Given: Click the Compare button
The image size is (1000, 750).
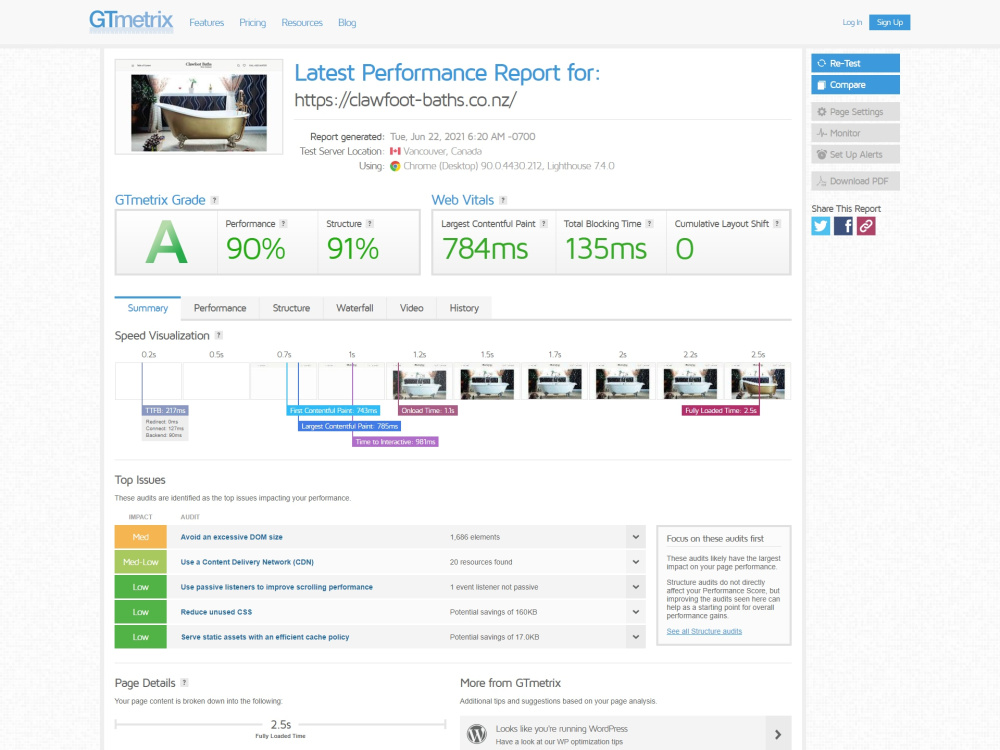Looking at the screenshot, I should click(x=855, y=85).
